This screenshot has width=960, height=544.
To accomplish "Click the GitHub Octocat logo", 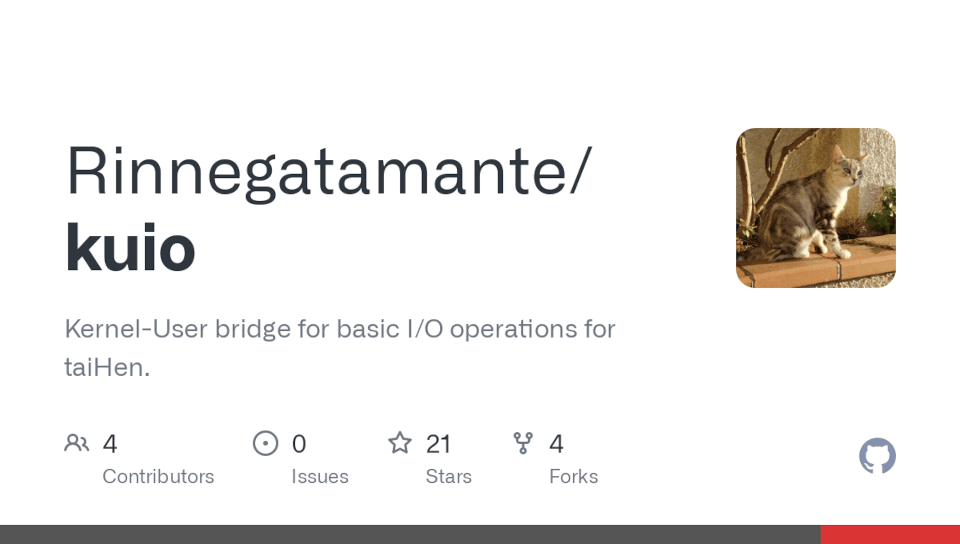I will click(x=877, y=456).
